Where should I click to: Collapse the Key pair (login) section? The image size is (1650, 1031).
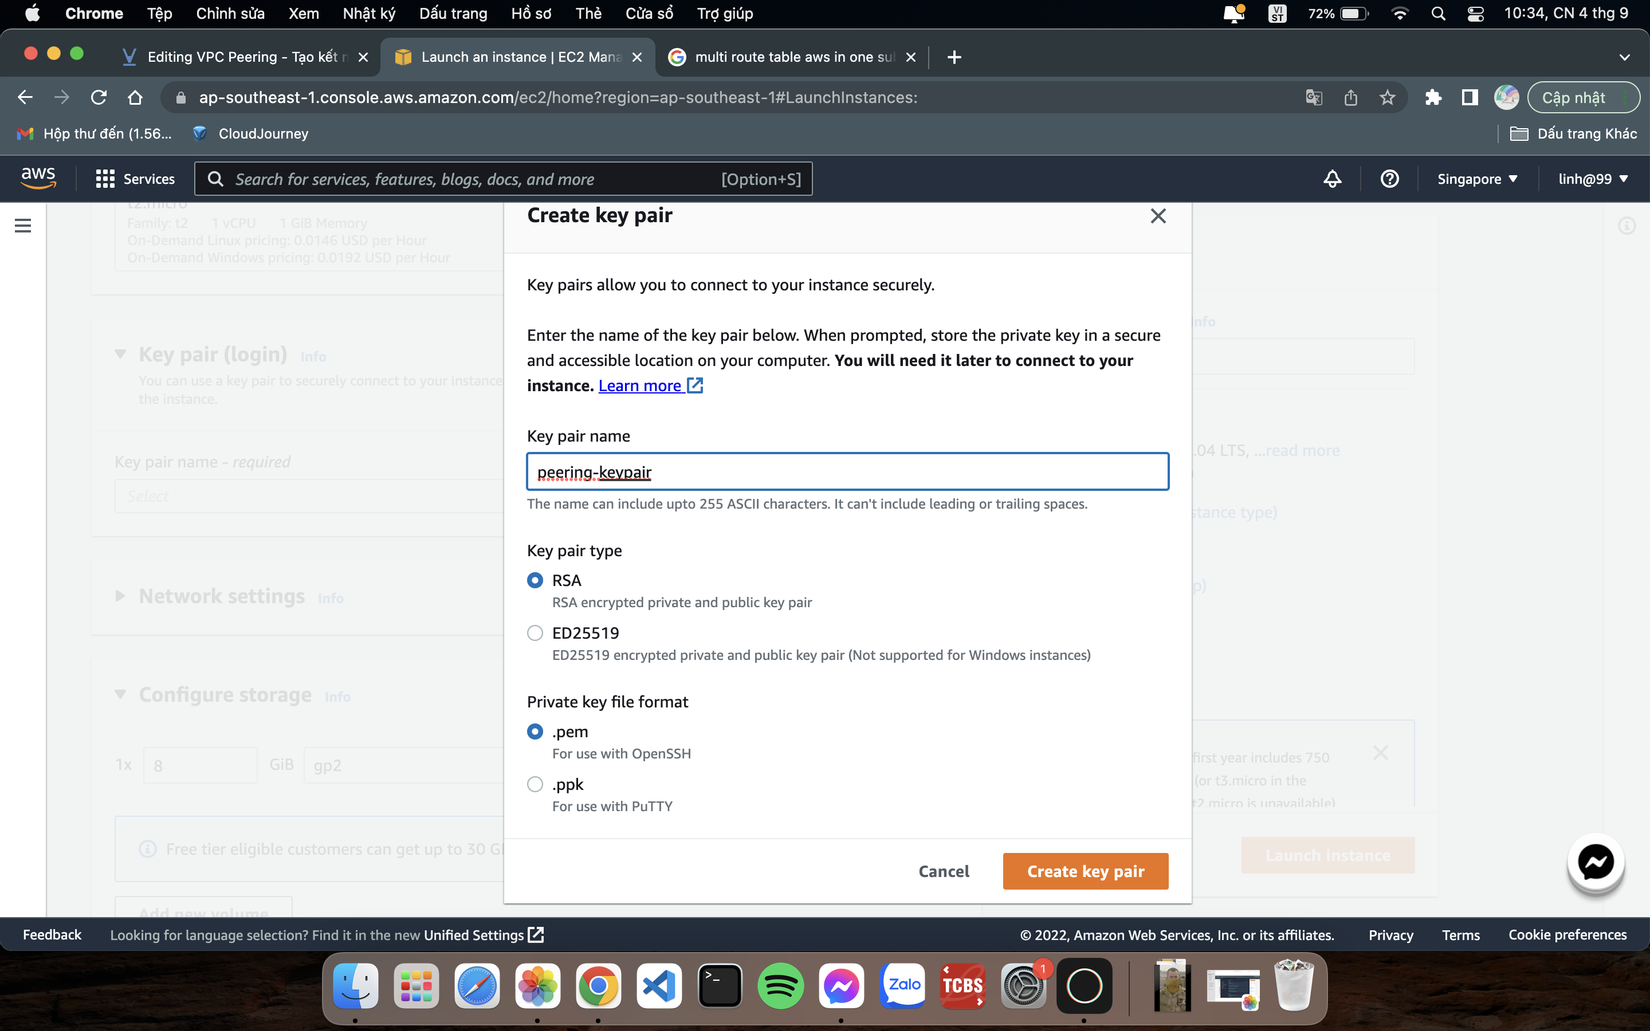pyautogui.click(x=120, y=354)
